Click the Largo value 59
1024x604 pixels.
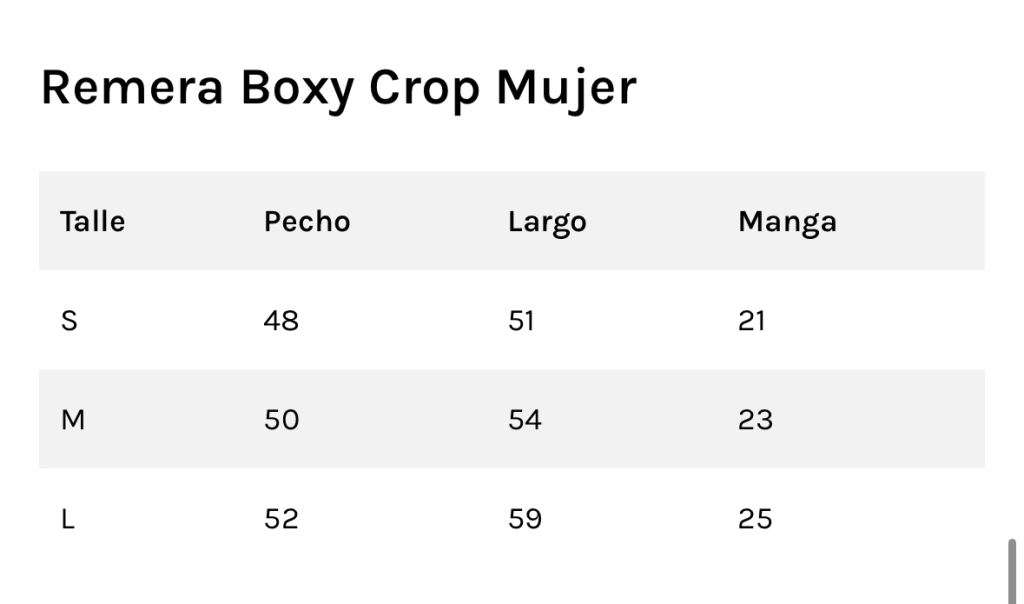[525, 519]
